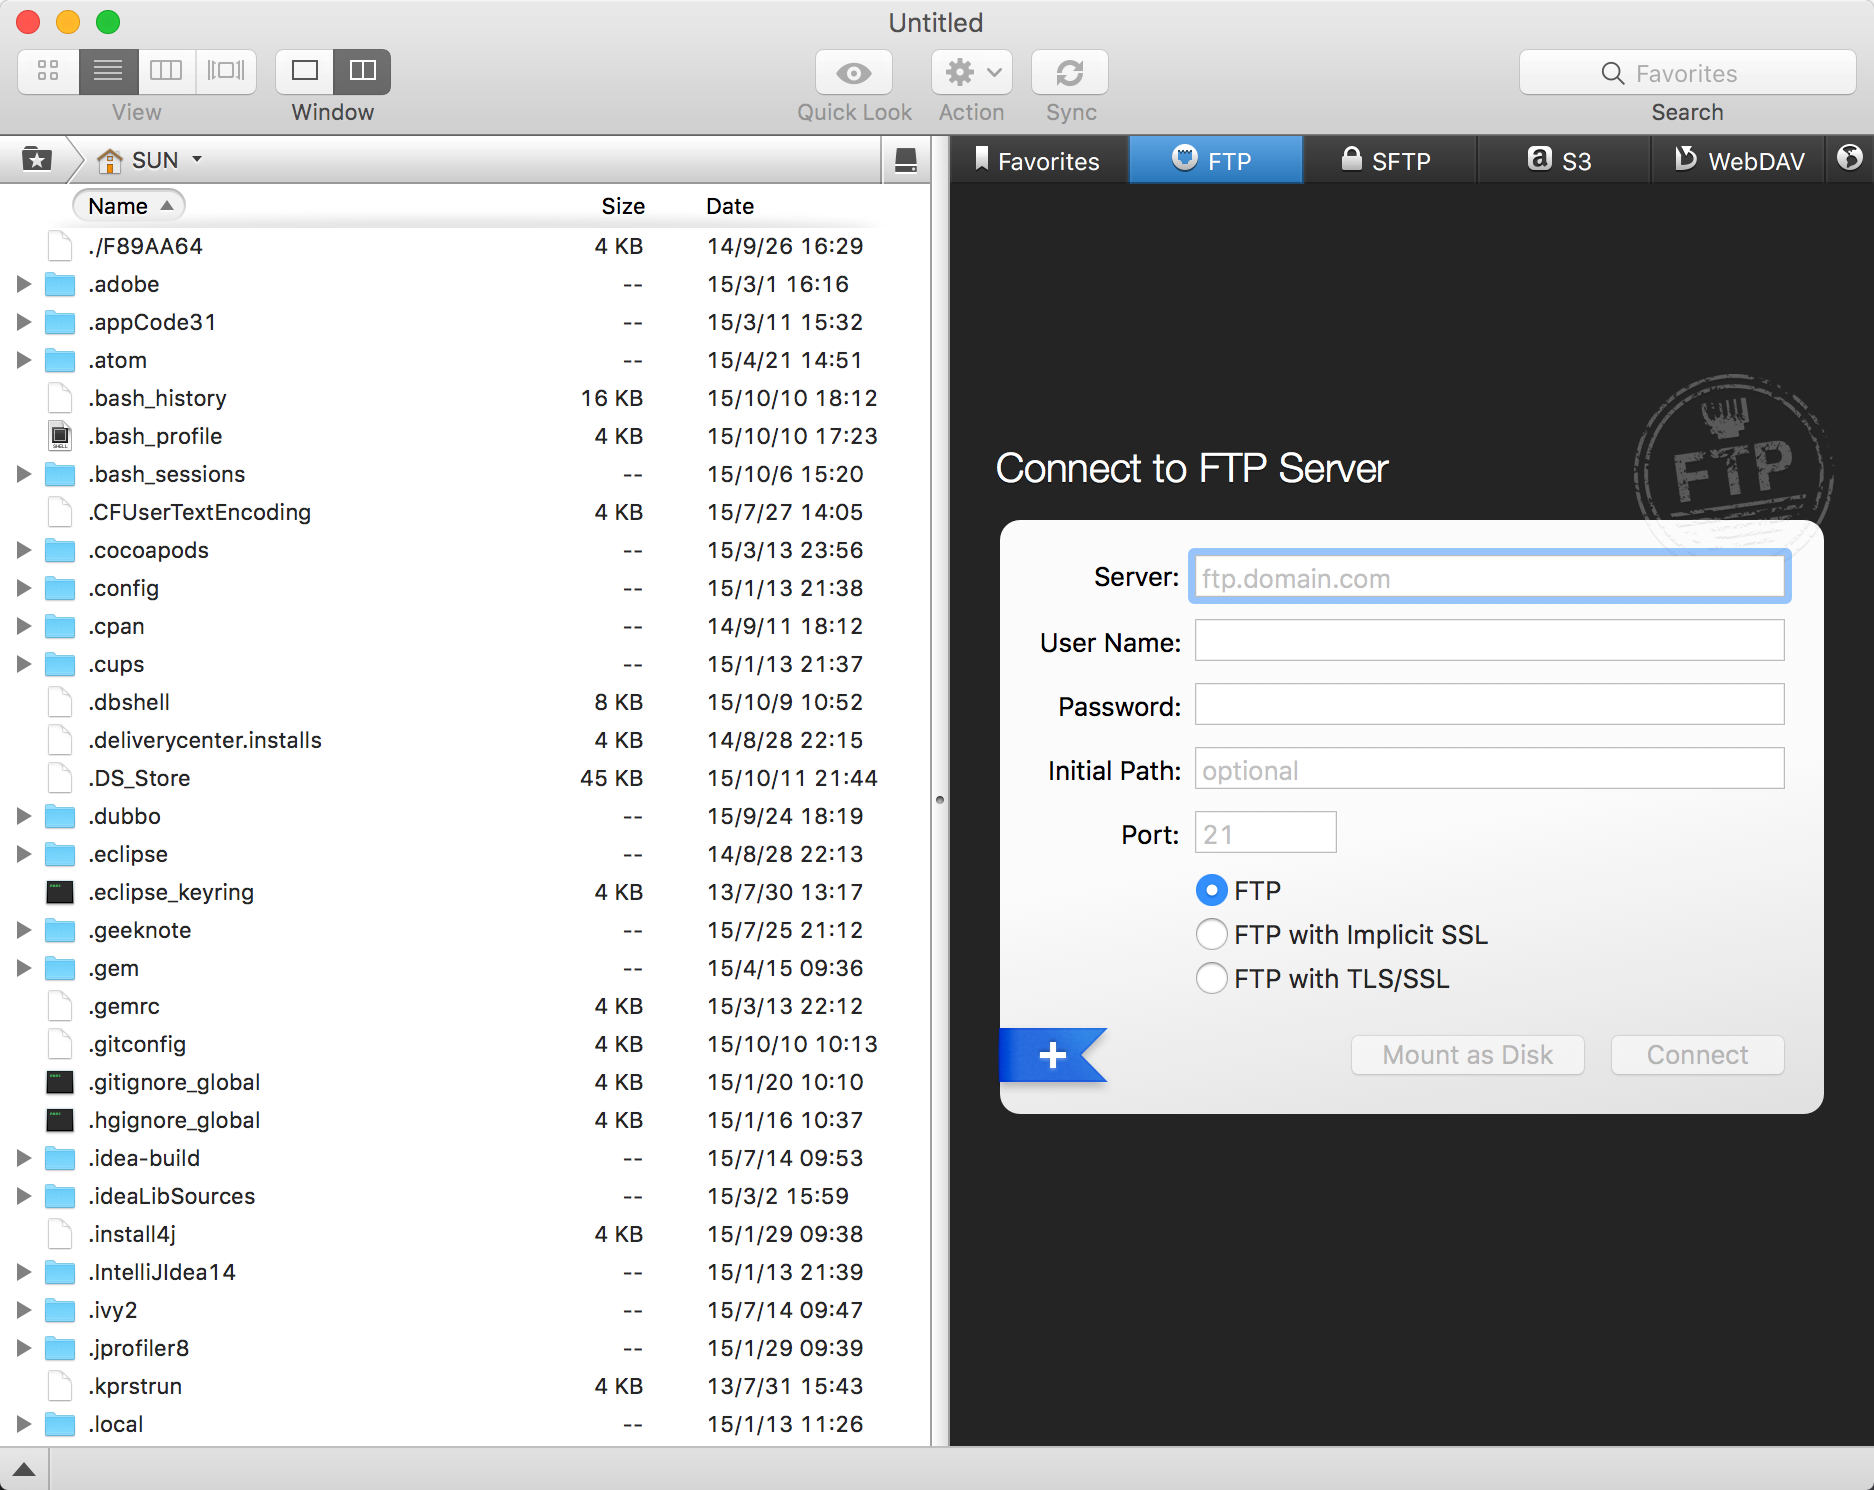
Task: Click the blue add-to-favorites plus ribbon
Action: point(1052,1055)
